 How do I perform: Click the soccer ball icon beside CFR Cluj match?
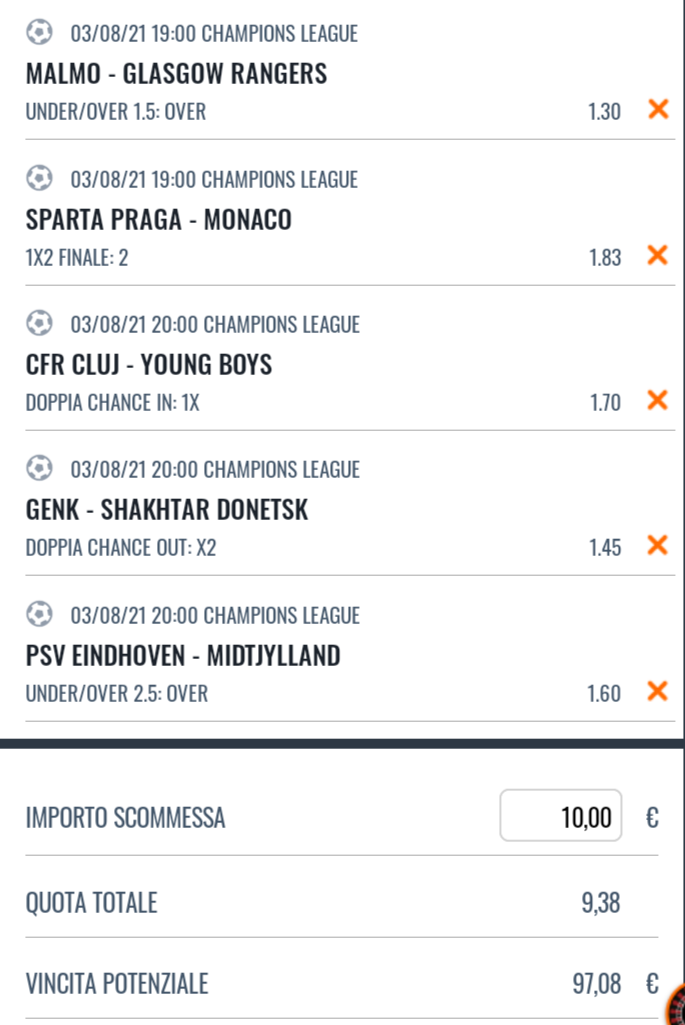click(x=39, y=323)
